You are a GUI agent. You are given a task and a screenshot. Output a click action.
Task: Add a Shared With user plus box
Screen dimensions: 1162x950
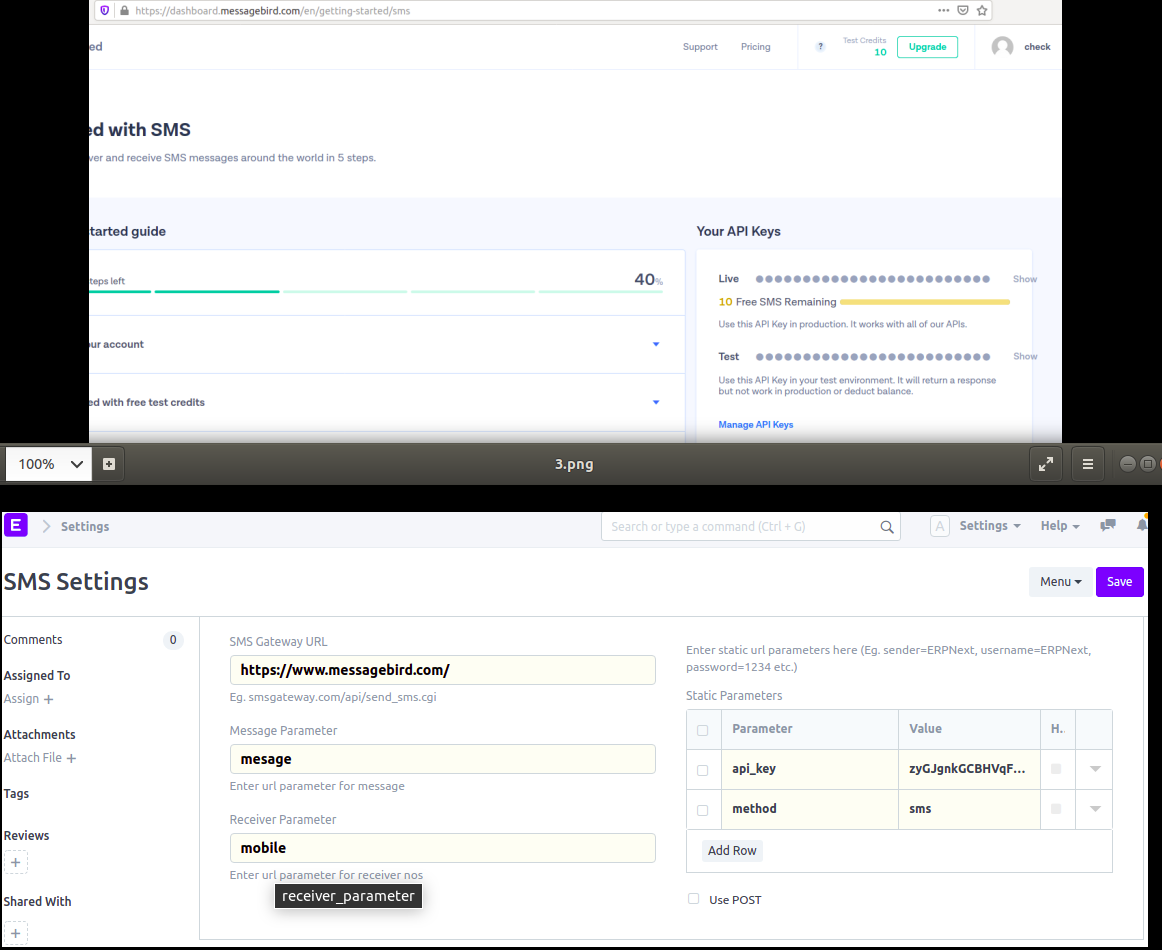[16, 933]
